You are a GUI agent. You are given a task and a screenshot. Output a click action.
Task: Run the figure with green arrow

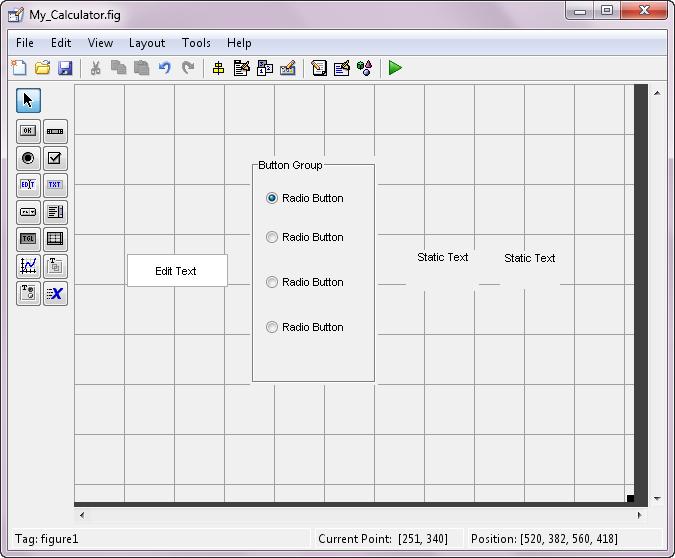click(395, 68)
